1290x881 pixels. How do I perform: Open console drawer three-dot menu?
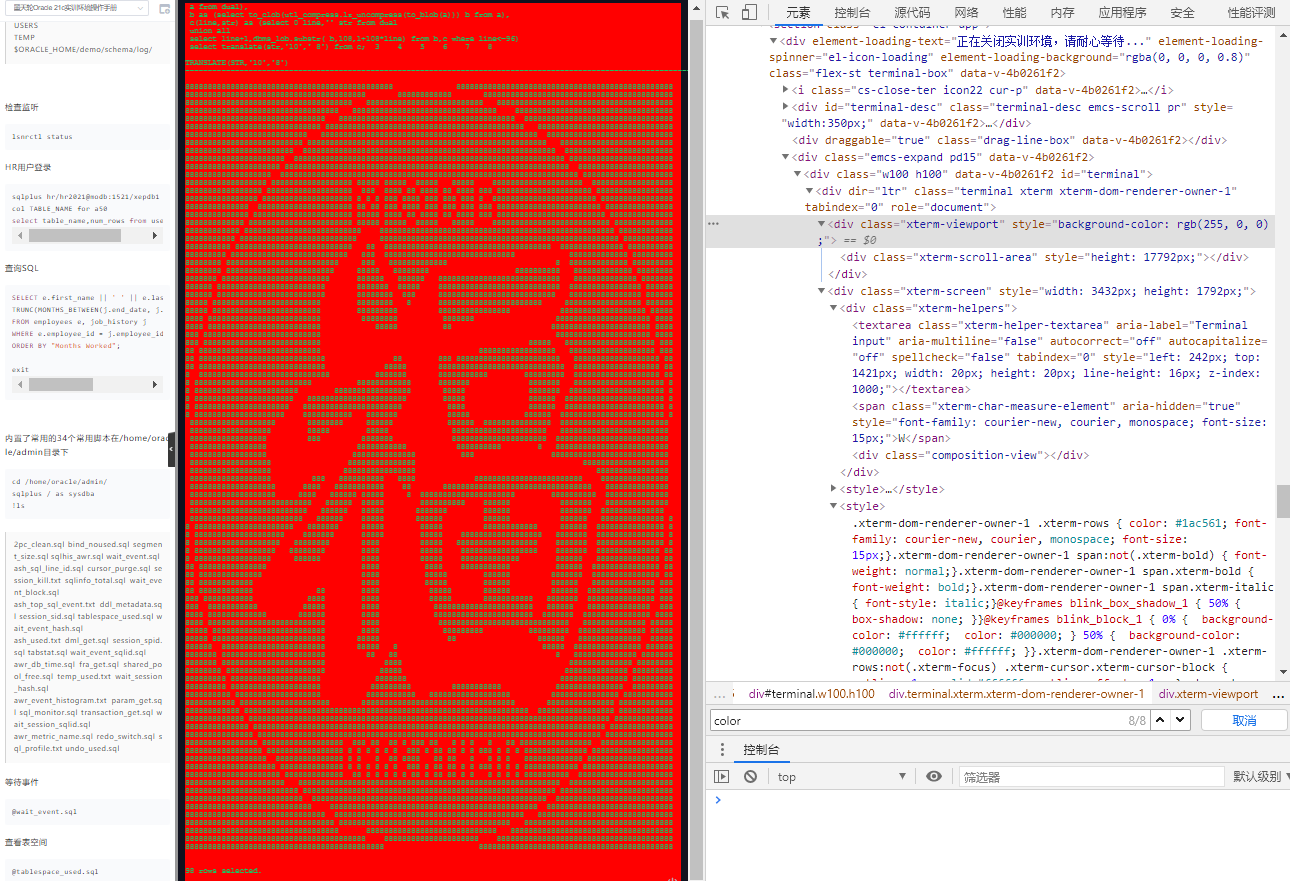[722, 750]
